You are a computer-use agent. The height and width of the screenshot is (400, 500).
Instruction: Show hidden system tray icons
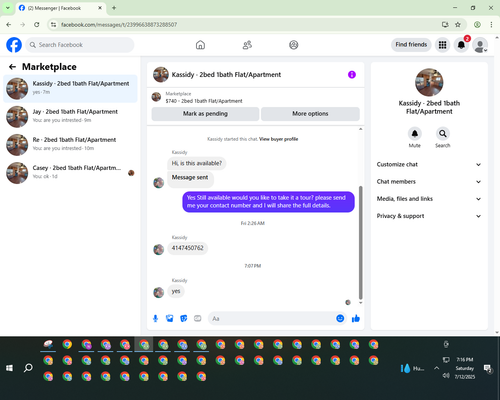pos(436,368)
